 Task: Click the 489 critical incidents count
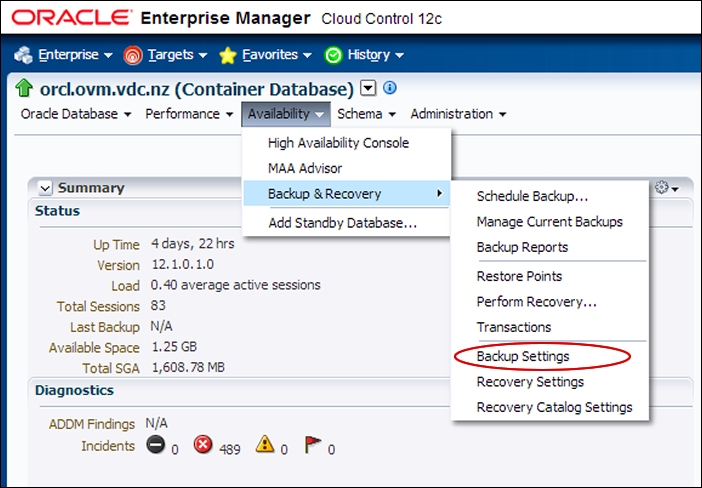[230, 449]
